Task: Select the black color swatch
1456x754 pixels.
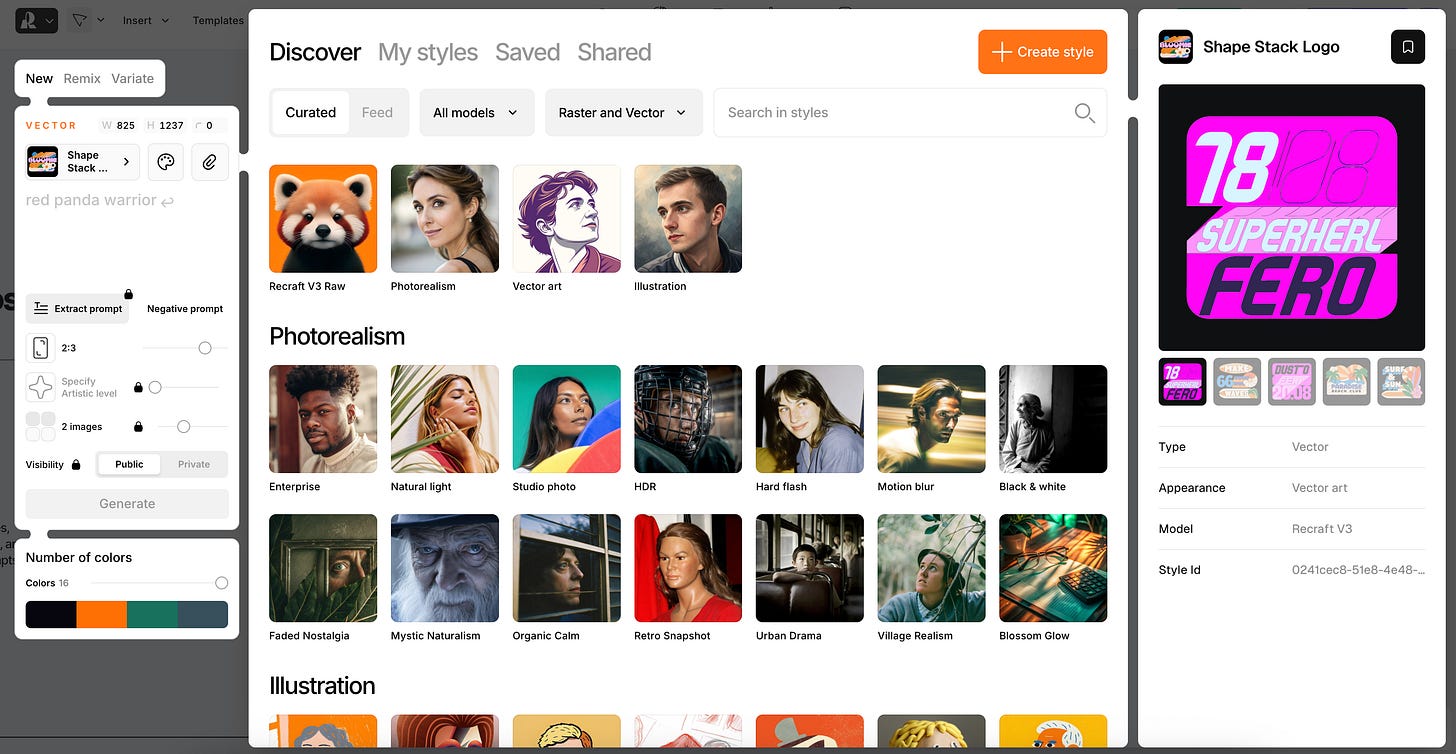Action: click(x=51, y=614)
